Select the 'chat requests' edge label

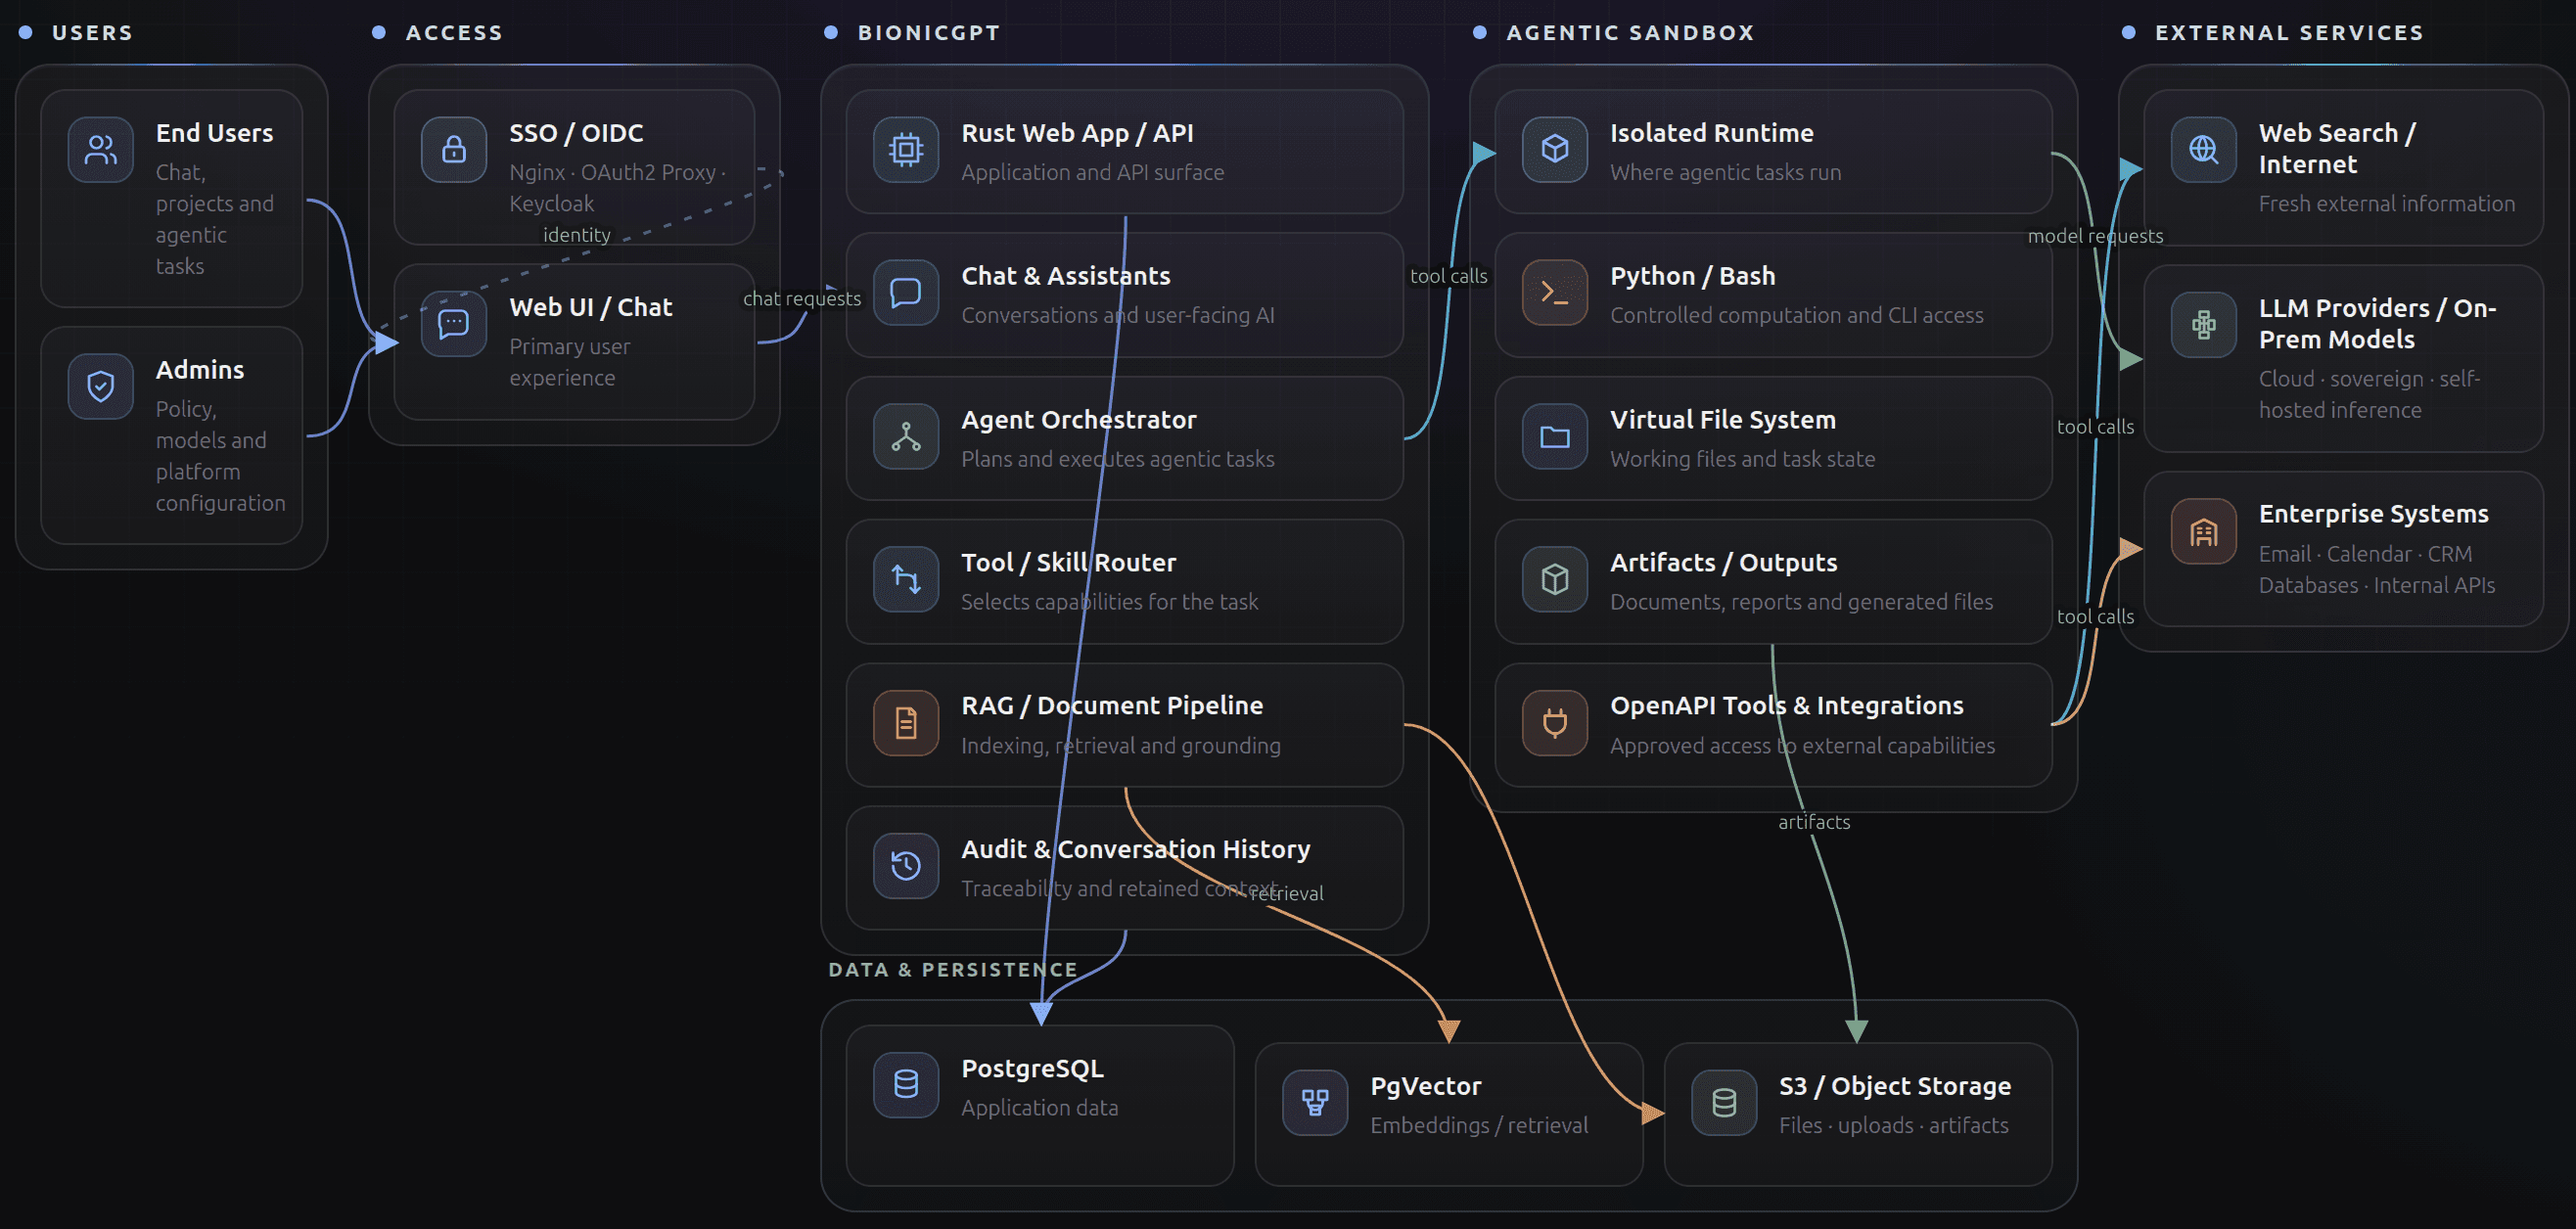tap(802, 299)
